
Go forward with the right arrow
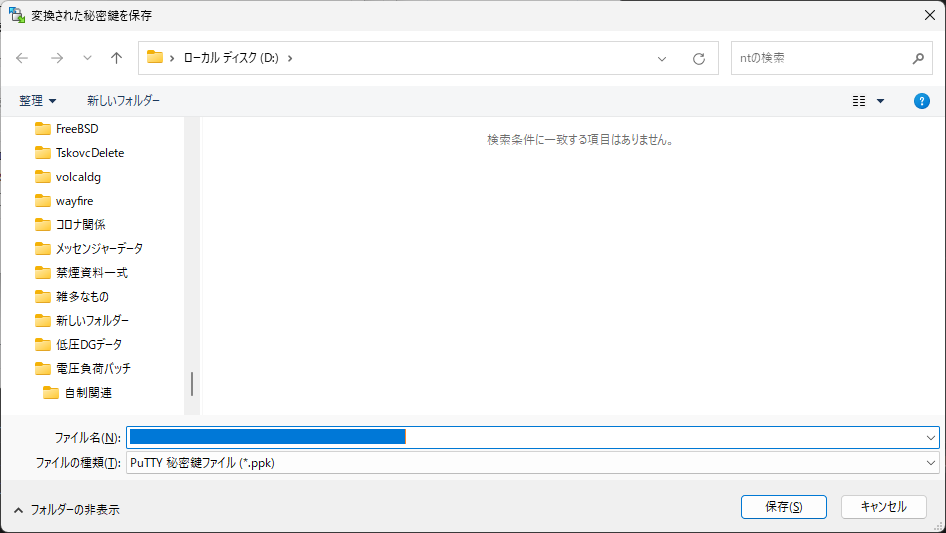click(x=57, y=58)
